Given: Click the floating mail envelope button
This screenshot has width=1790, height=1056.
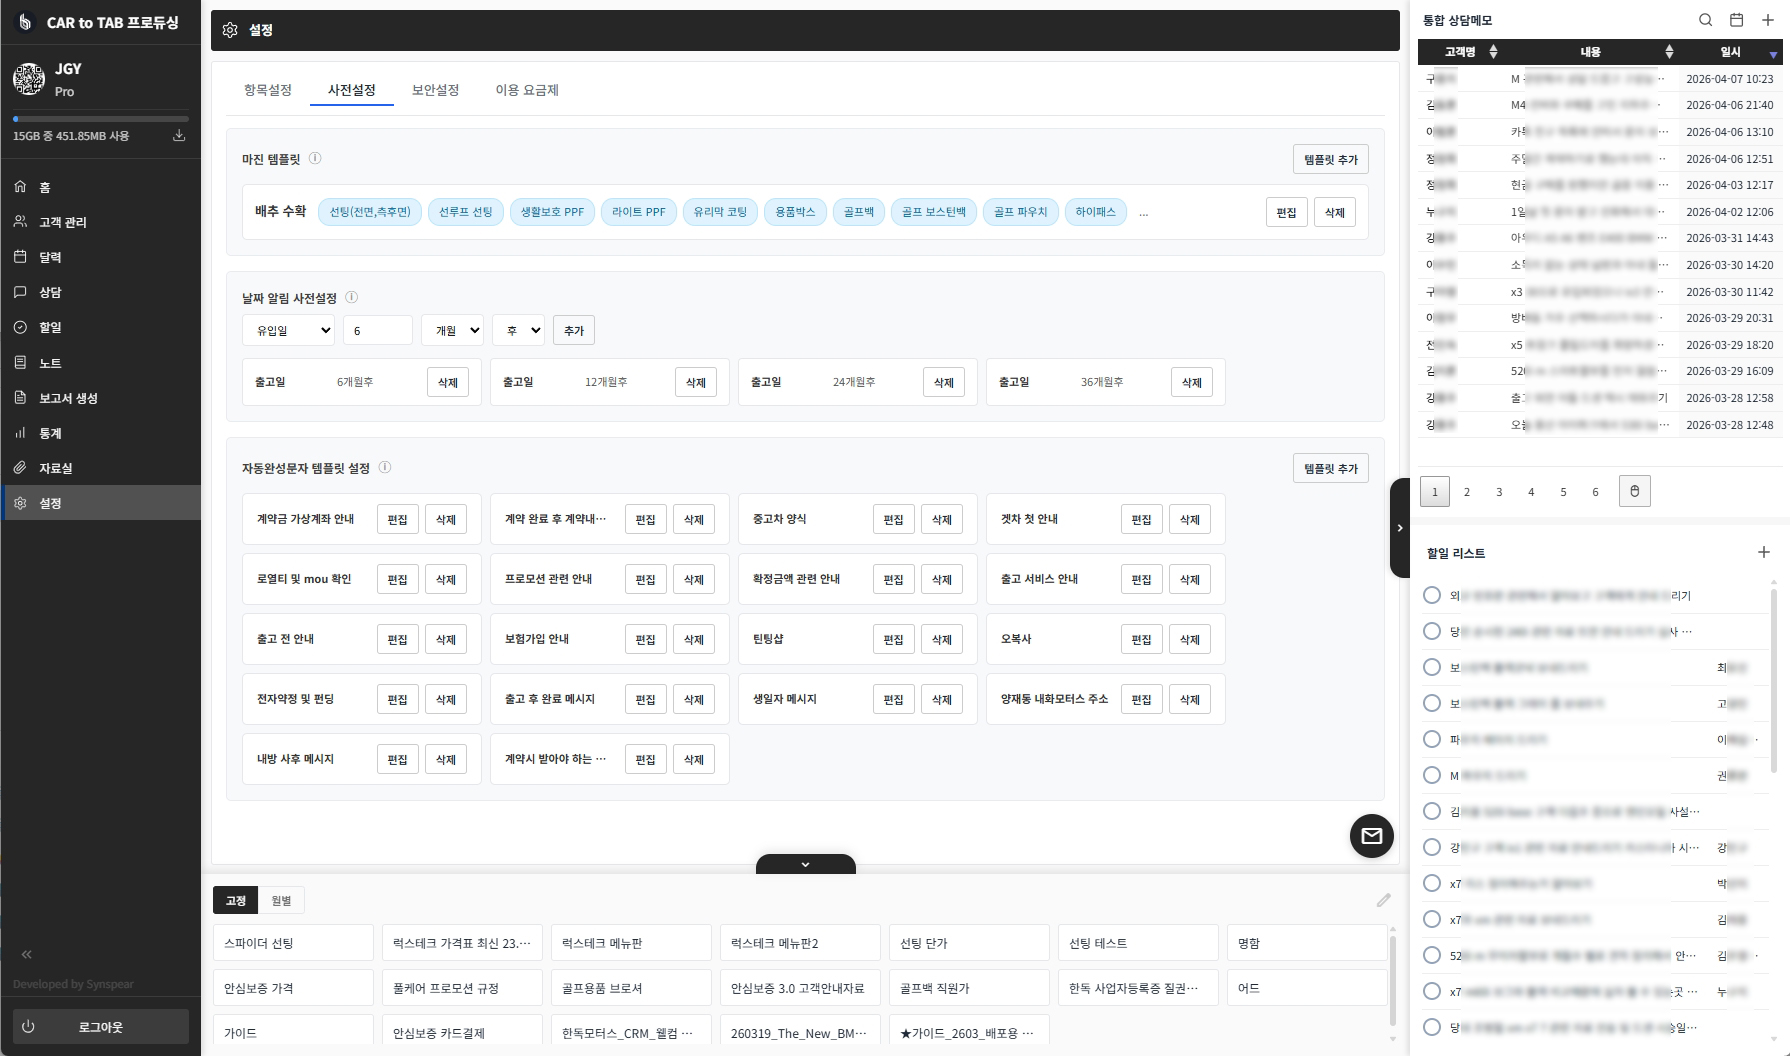Looking at the screenshot, I should (1371, 836).
